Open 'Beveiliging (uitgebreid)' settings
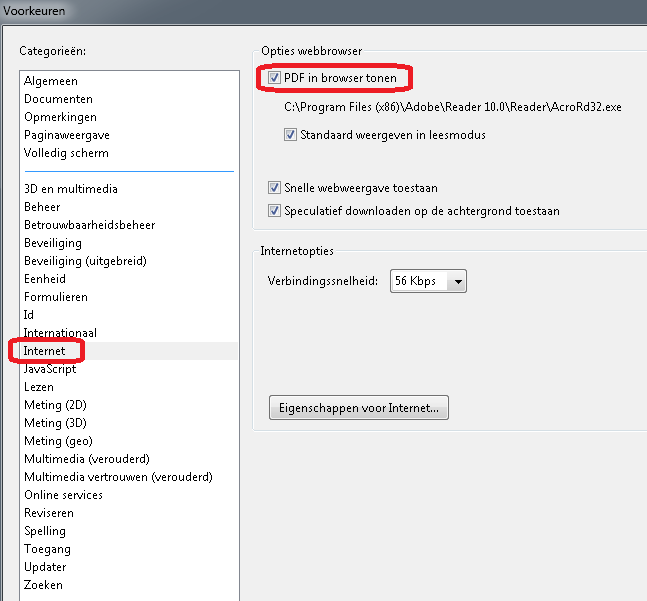Screen dimensions: 647x601 pos(85,261)
